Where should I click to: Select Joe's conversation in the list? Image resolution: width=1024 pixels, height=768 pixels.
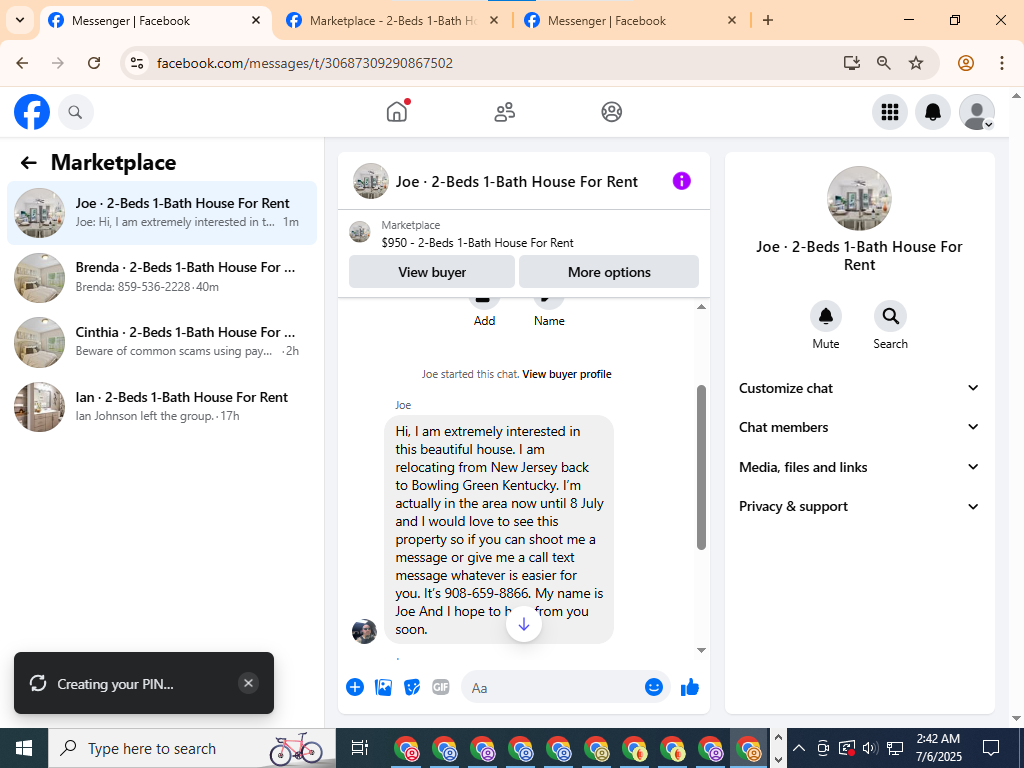tap(162, 213)
